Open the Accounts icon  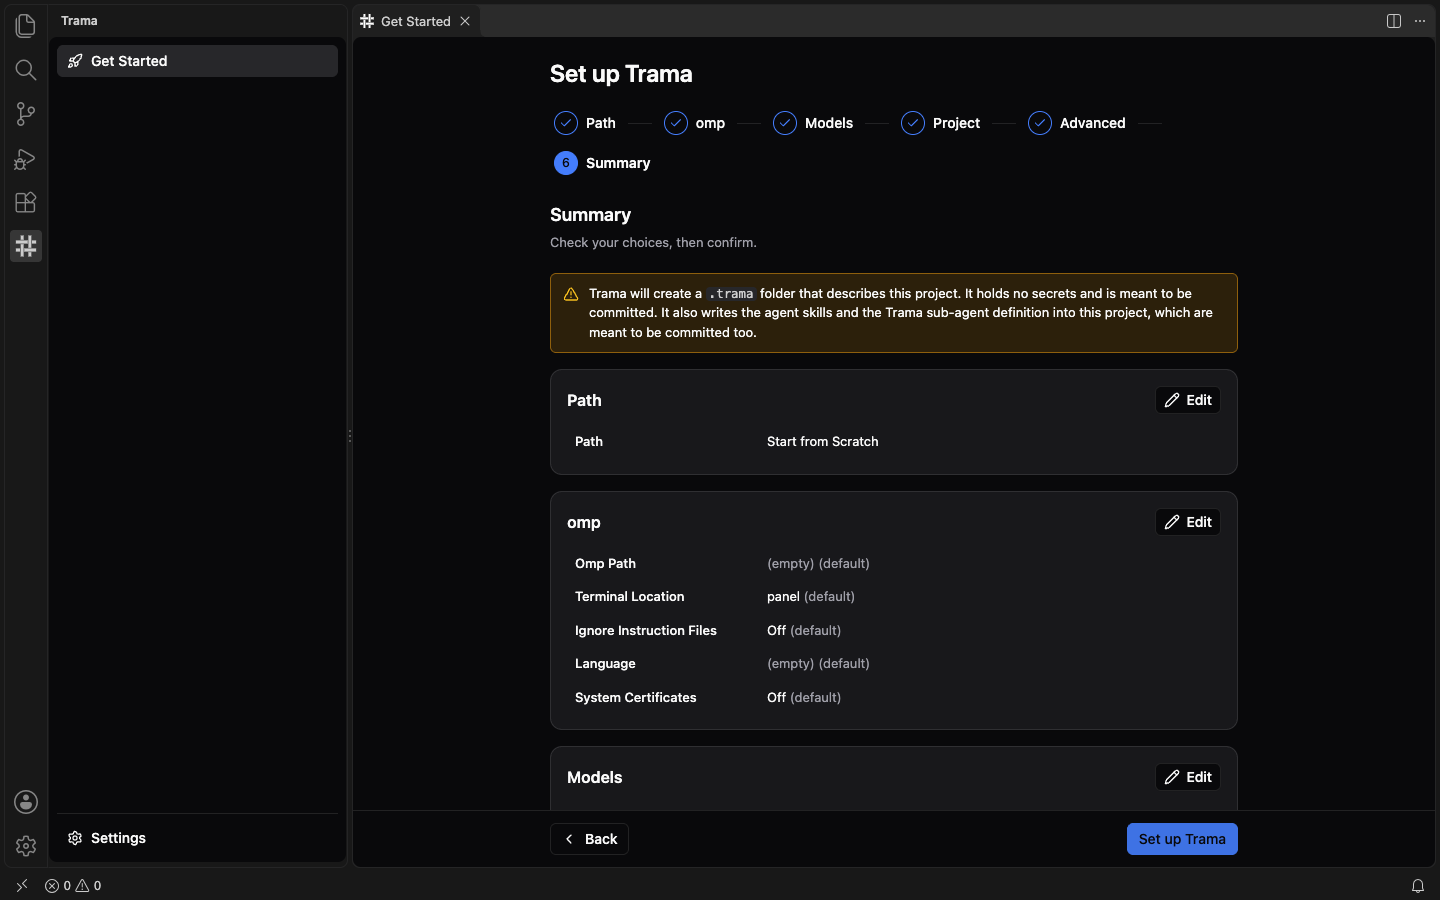coord(26,802)
